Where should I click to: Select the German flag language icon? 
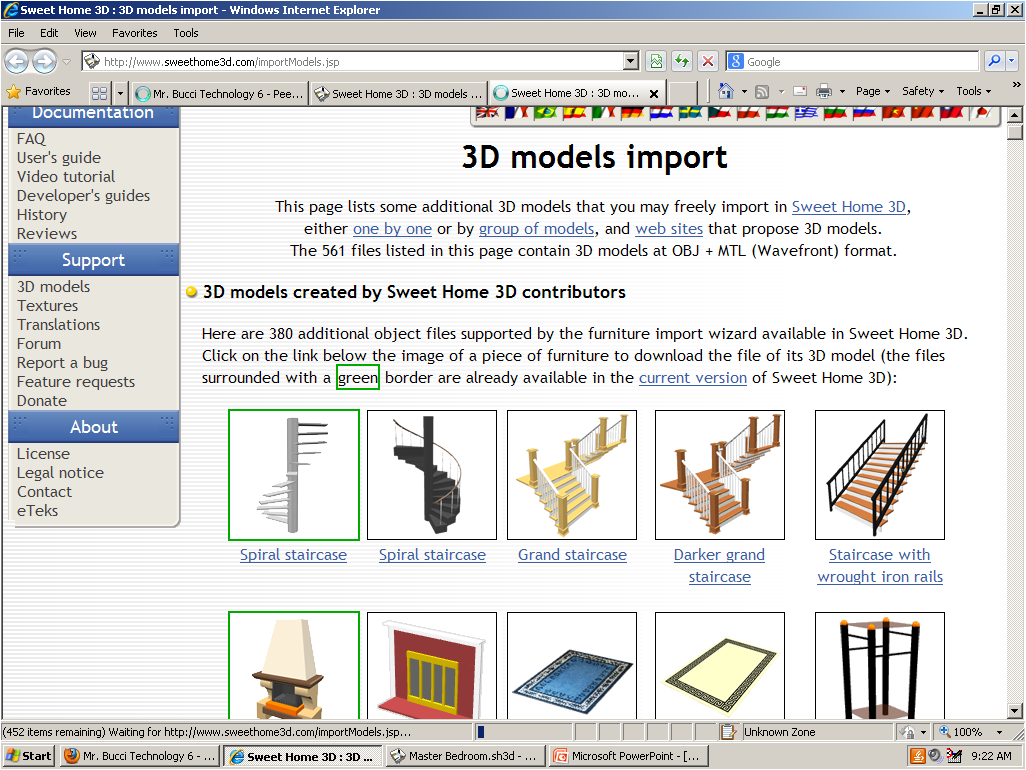(632, 113)
